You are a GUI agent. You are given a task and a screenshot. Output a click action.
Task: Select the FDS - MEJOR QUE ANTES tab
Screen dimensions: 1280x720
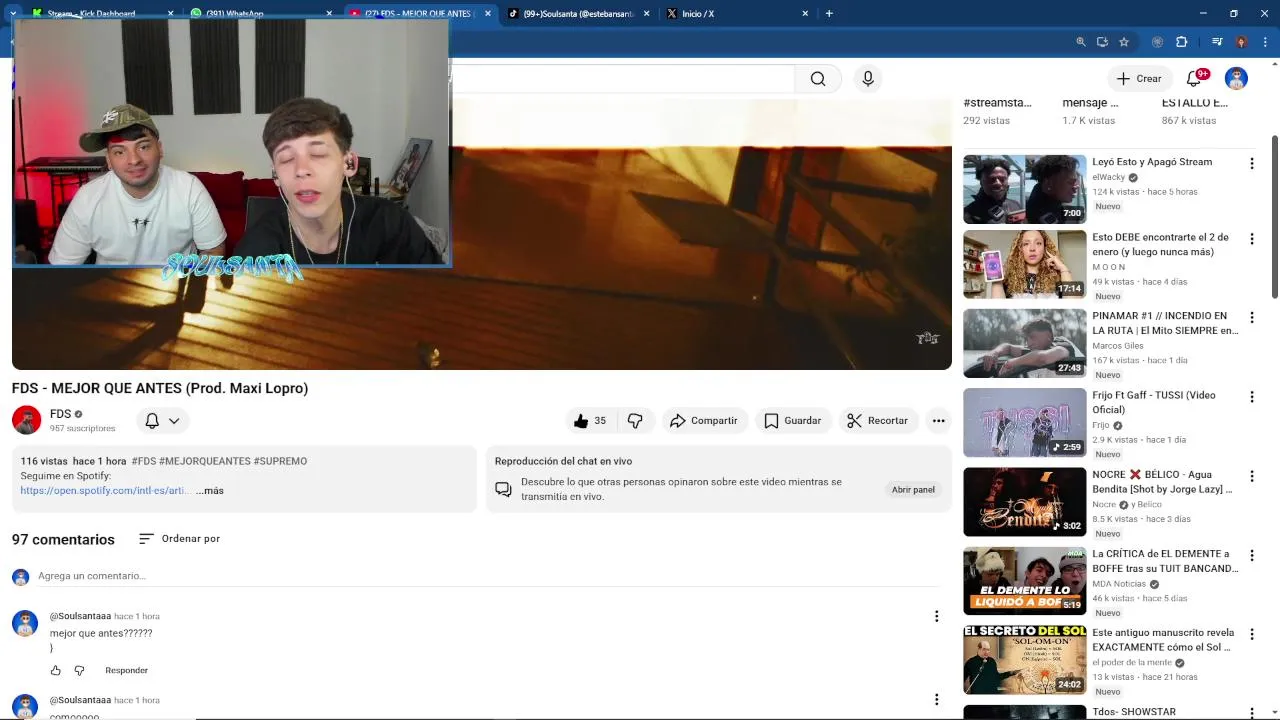tap(418, 14)
